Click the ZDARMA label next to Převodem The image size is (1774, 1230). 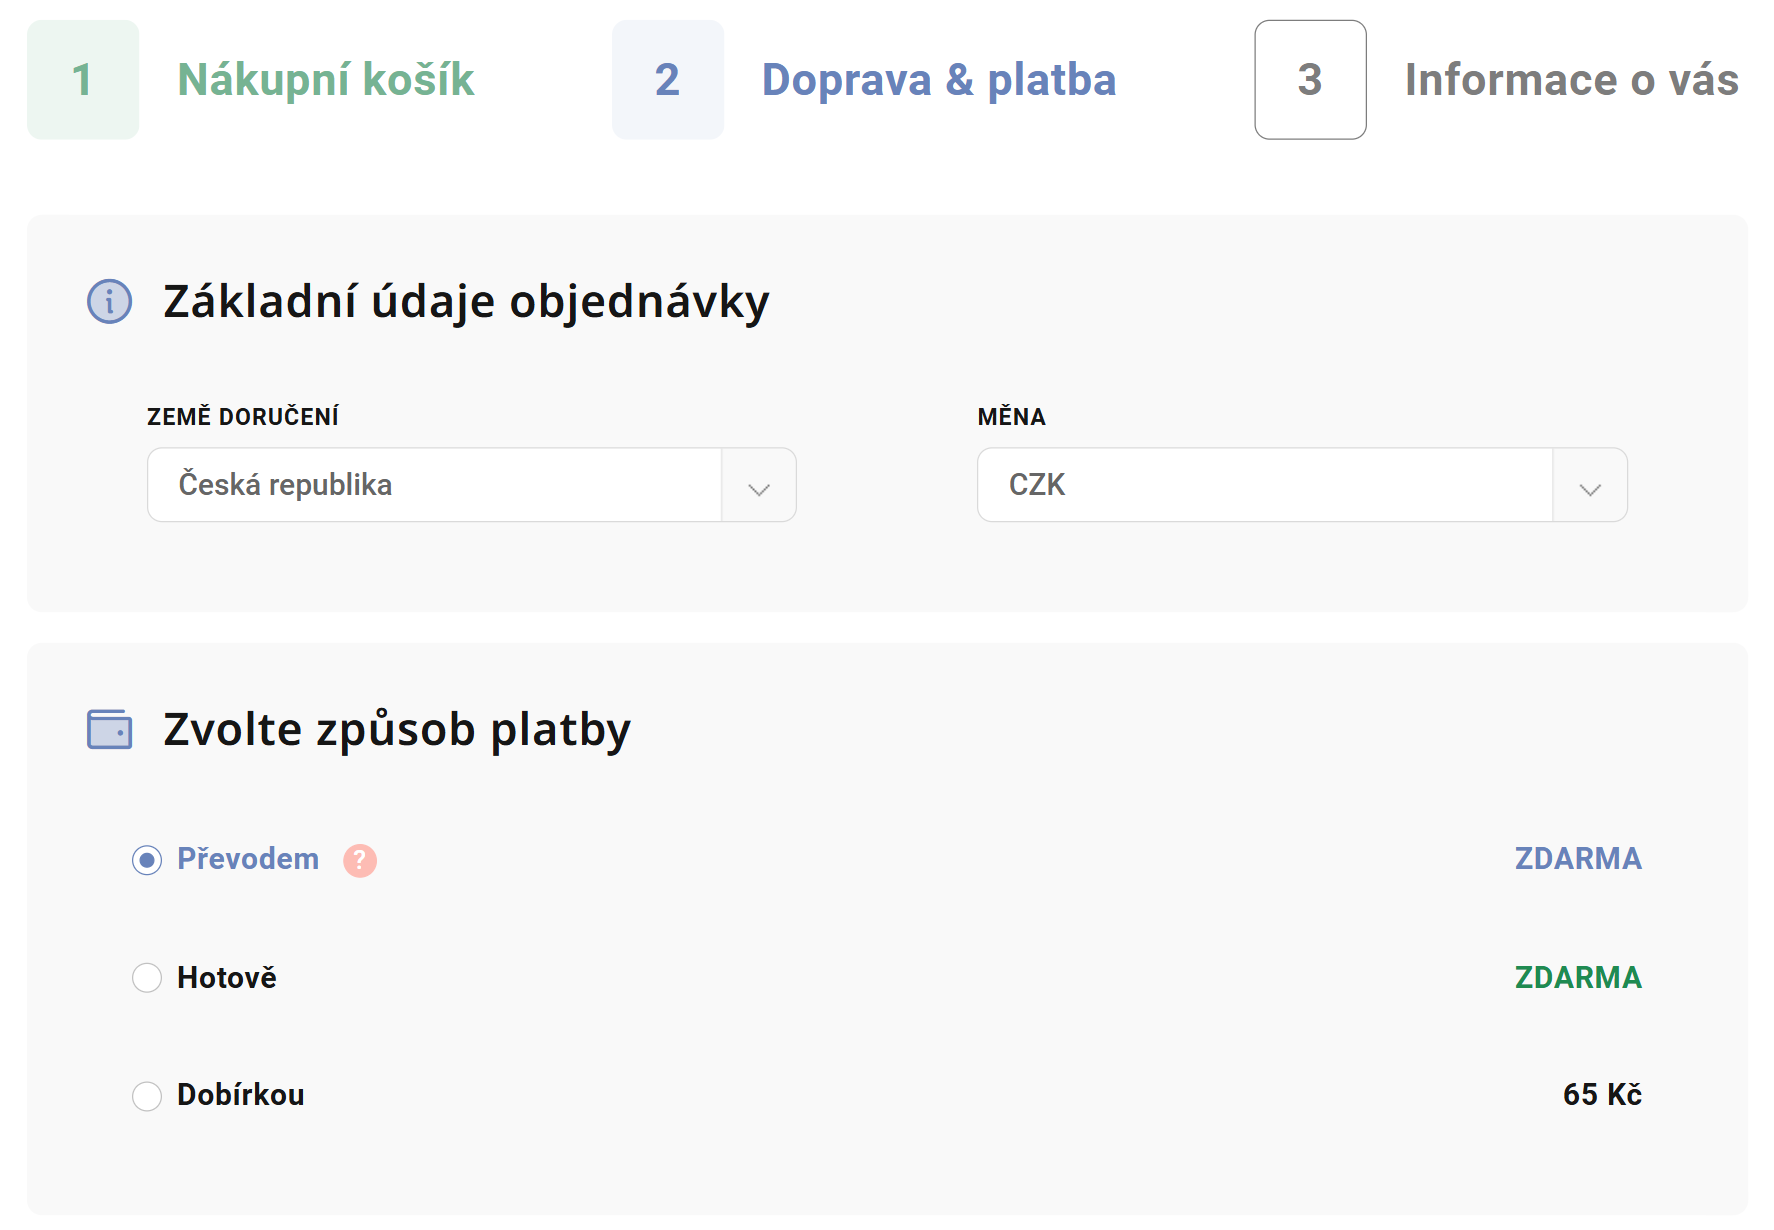[1577, 858]
